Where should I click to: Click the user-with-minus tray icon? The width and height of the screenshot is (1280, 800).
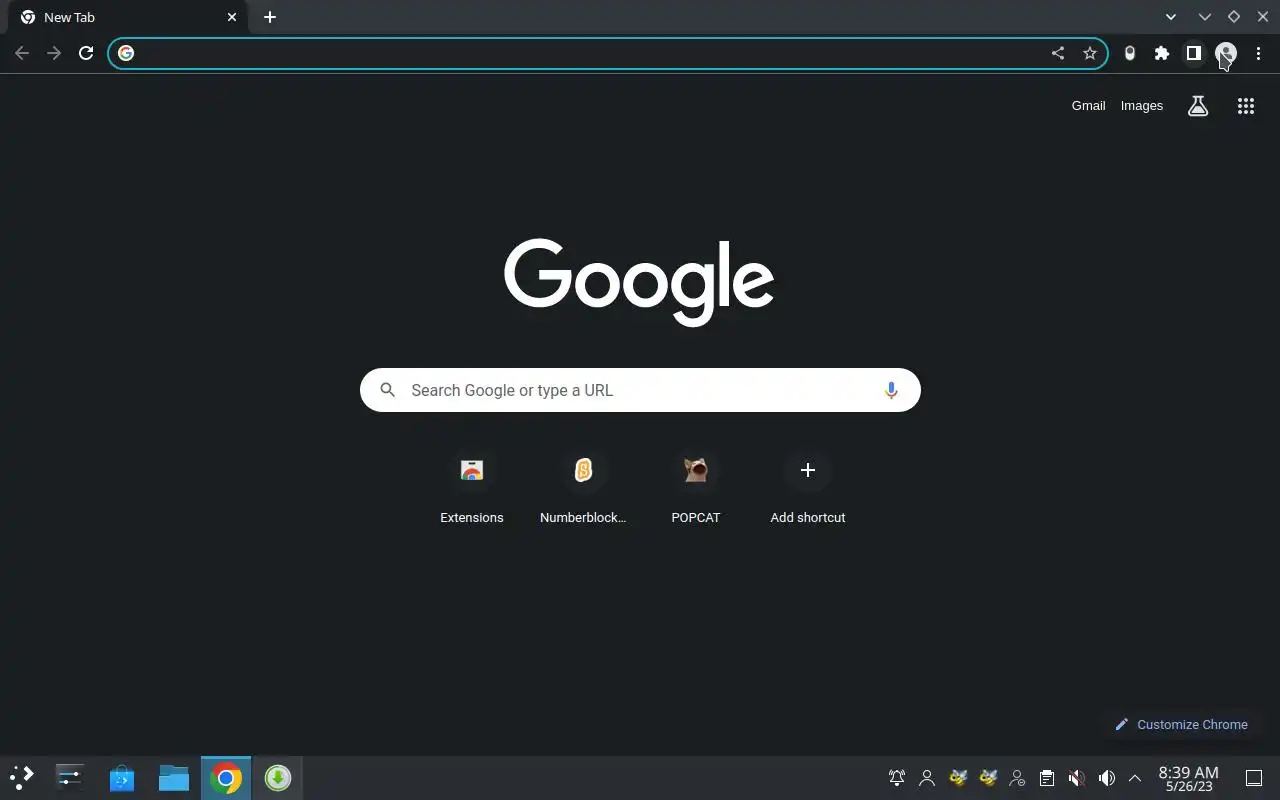[1017, 778]
